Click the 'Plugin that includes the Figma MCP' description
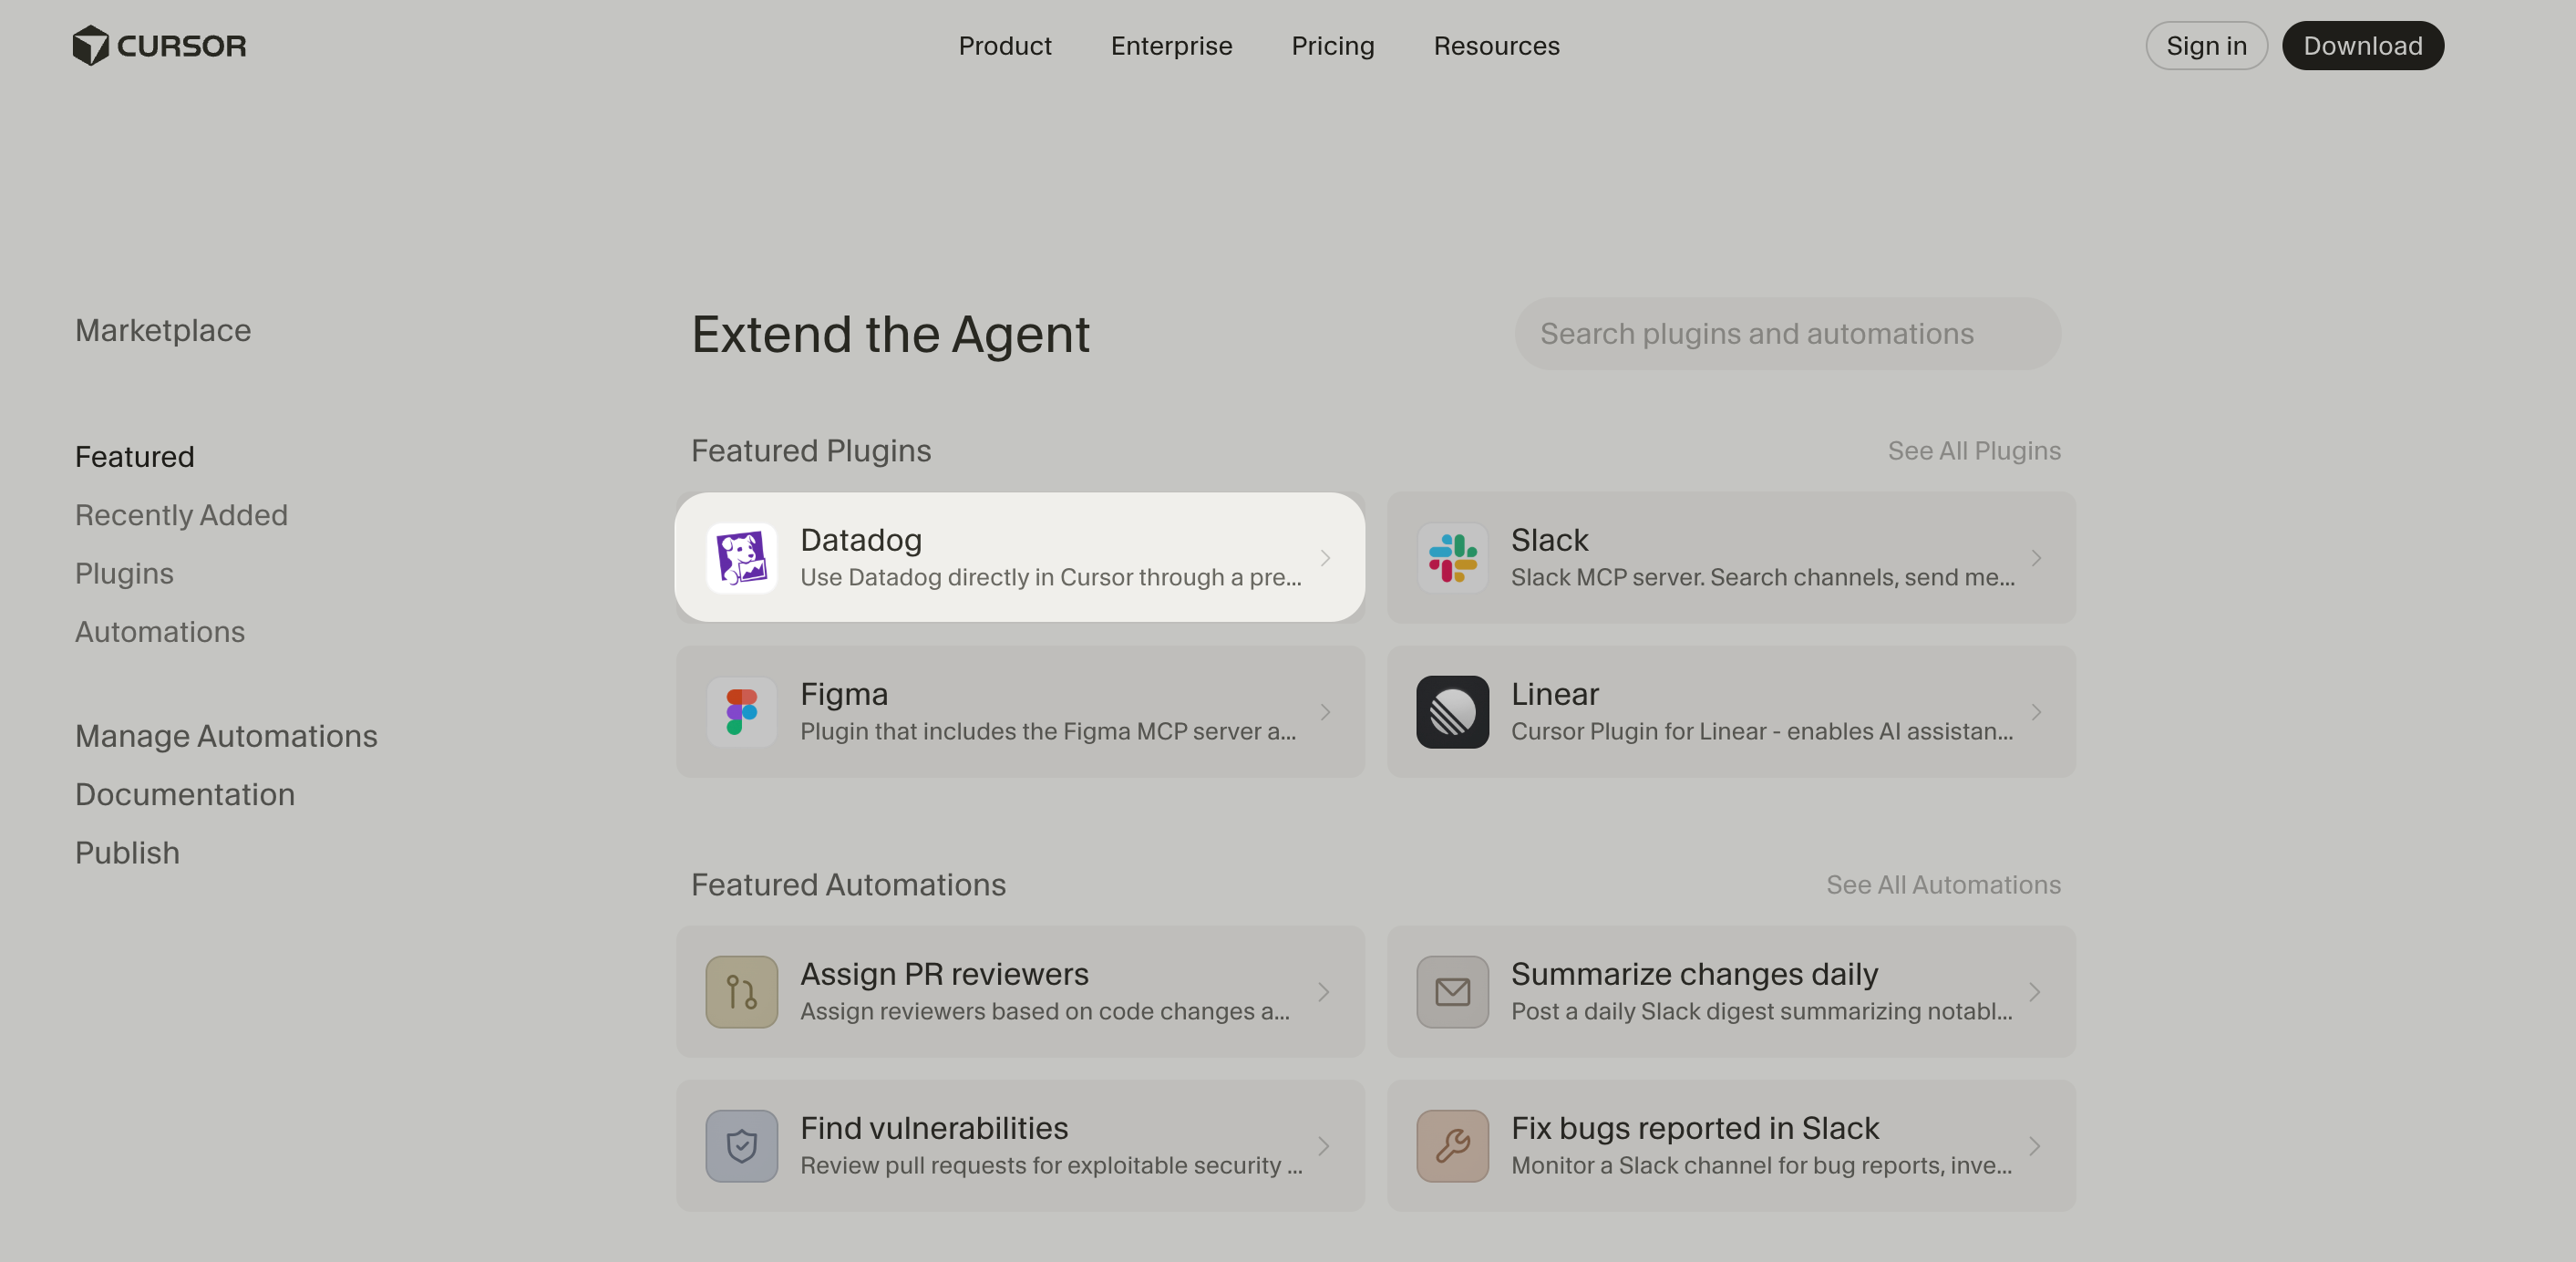This screenshot has width=2576, height=1262. [x=1048, y=732]
